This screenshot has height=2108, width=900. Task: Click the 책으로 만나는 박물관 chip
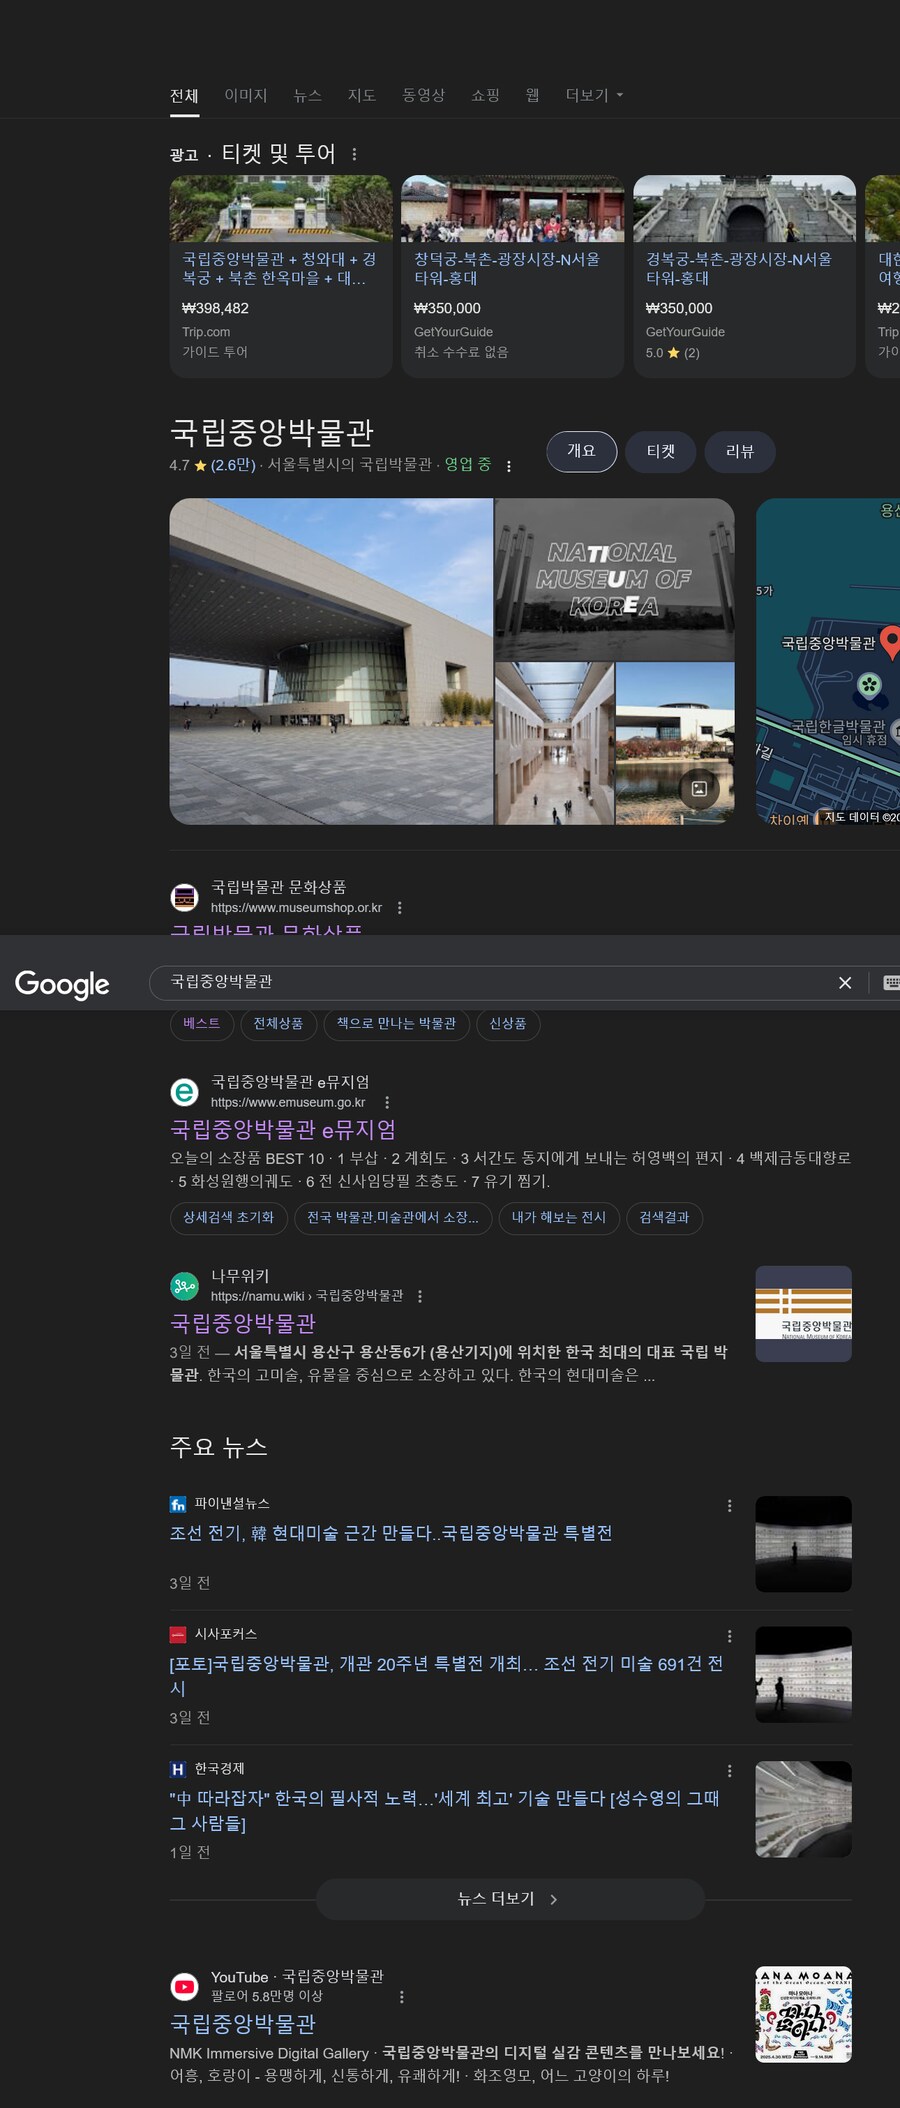tap(396, 1023)
